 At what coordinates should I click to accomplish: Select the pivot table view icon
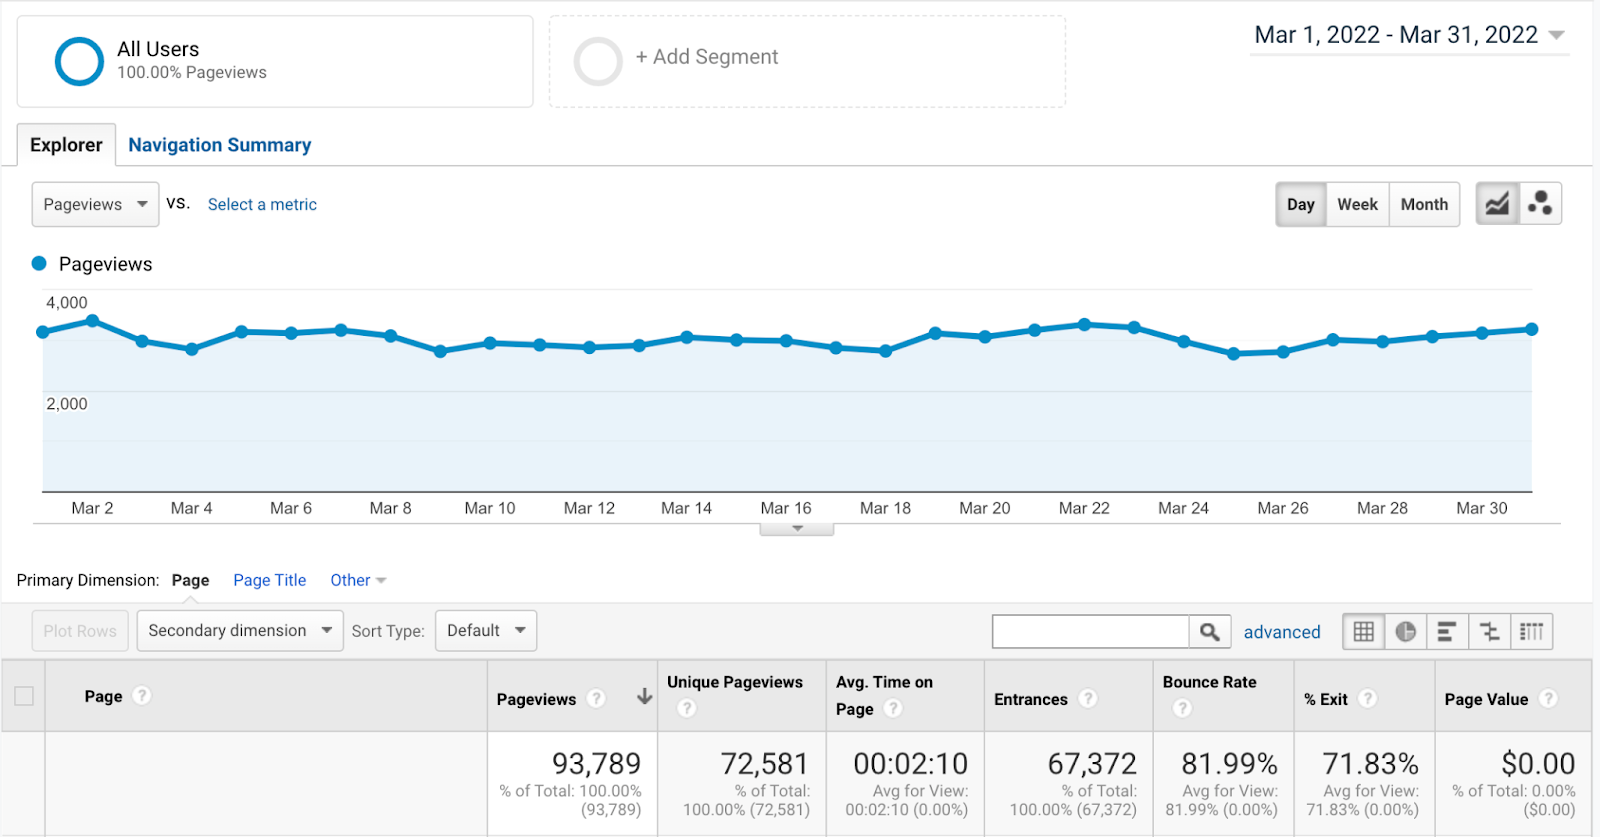[1531, 632]
